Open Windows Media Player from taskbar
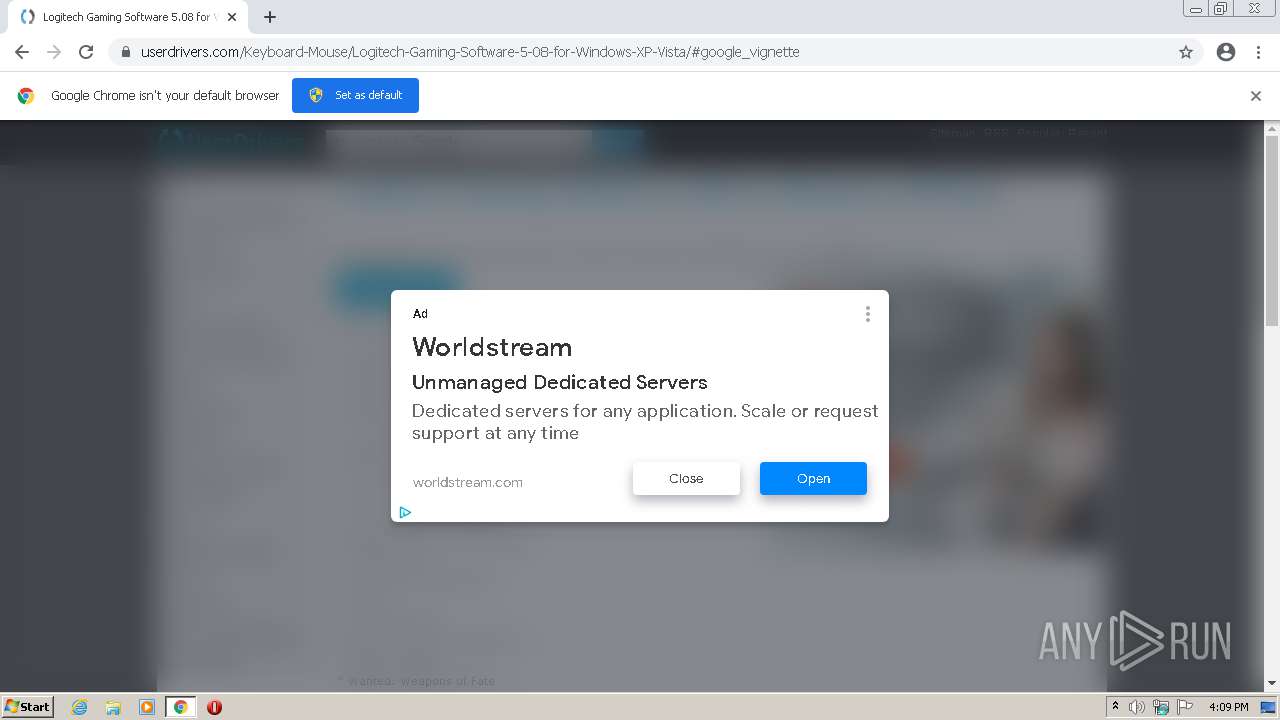Image resolution: width=1280 pixels, height=720 pixels. point(147,707)
